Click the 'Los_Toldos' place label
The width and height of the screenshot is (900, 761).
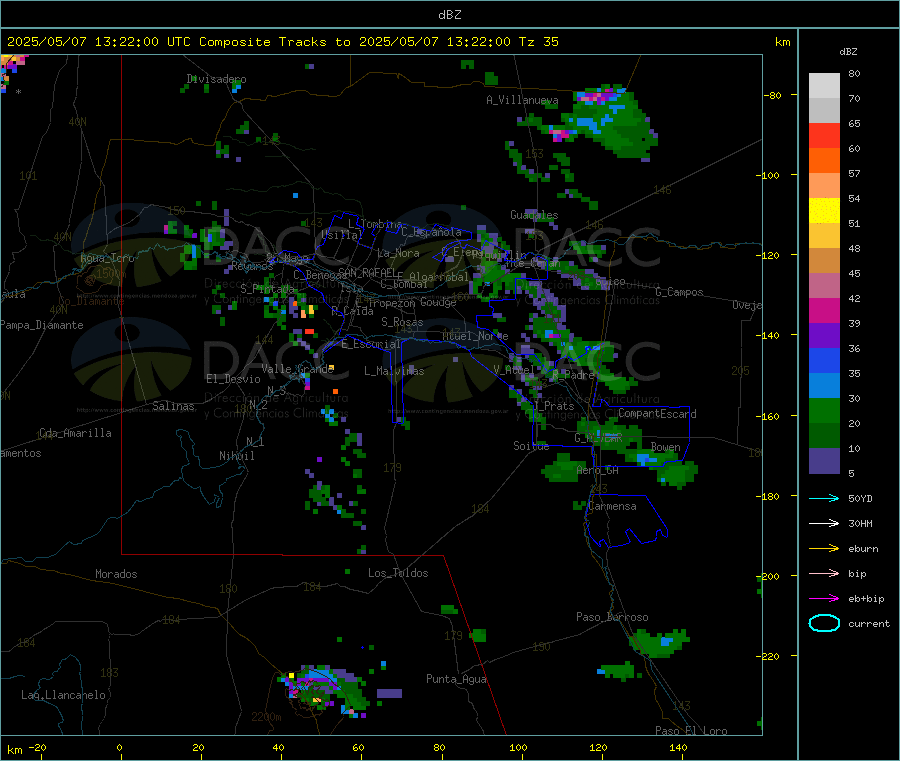tap(398, 573)
